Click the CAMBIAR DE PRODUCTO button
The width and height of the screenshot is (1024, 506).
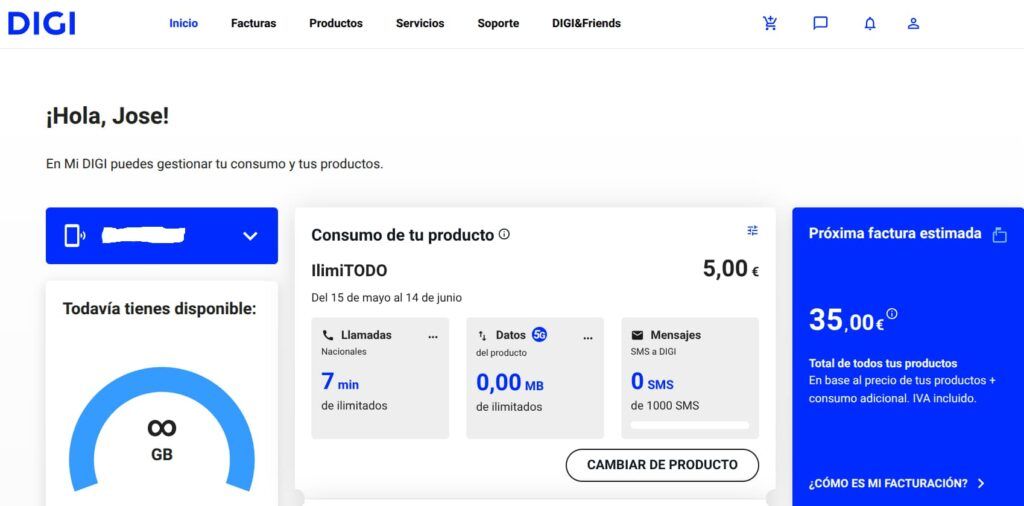[662, 465]
